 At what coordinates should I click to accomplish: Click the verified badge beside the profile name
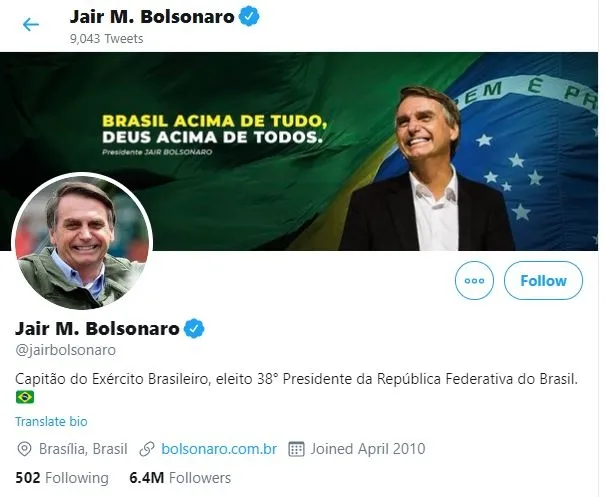tap(196, 328)
